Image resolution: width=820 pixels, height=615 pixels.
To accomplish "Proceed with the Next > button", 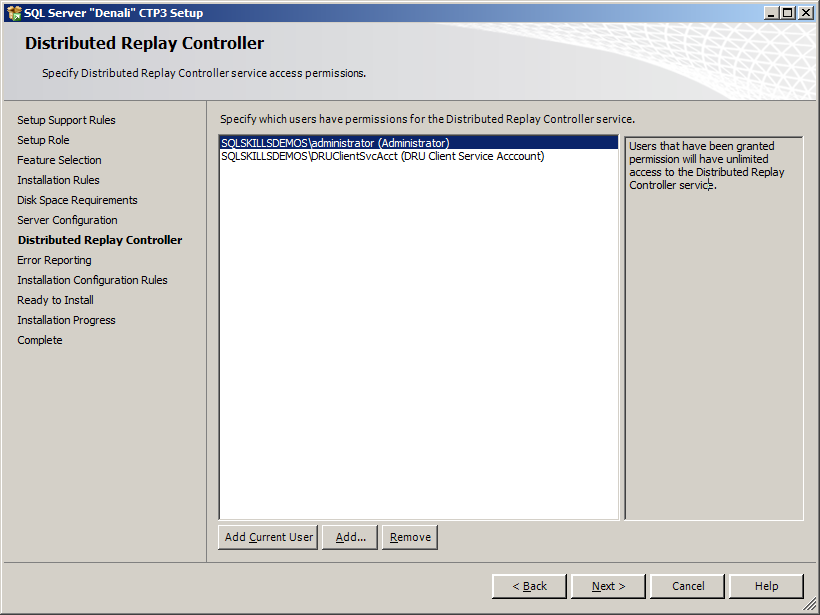I will click(x=608, y=586).
